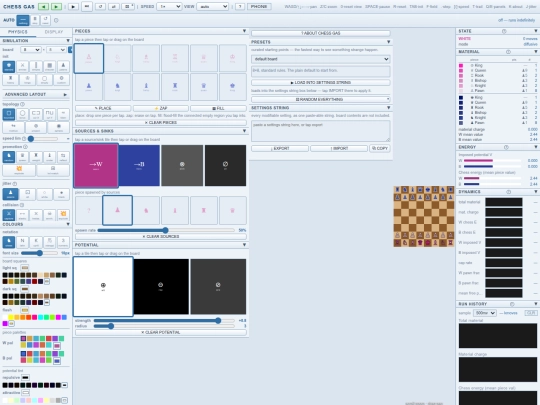Open the default board presets dropdown
540x405 pixels.
click(321, 59)
